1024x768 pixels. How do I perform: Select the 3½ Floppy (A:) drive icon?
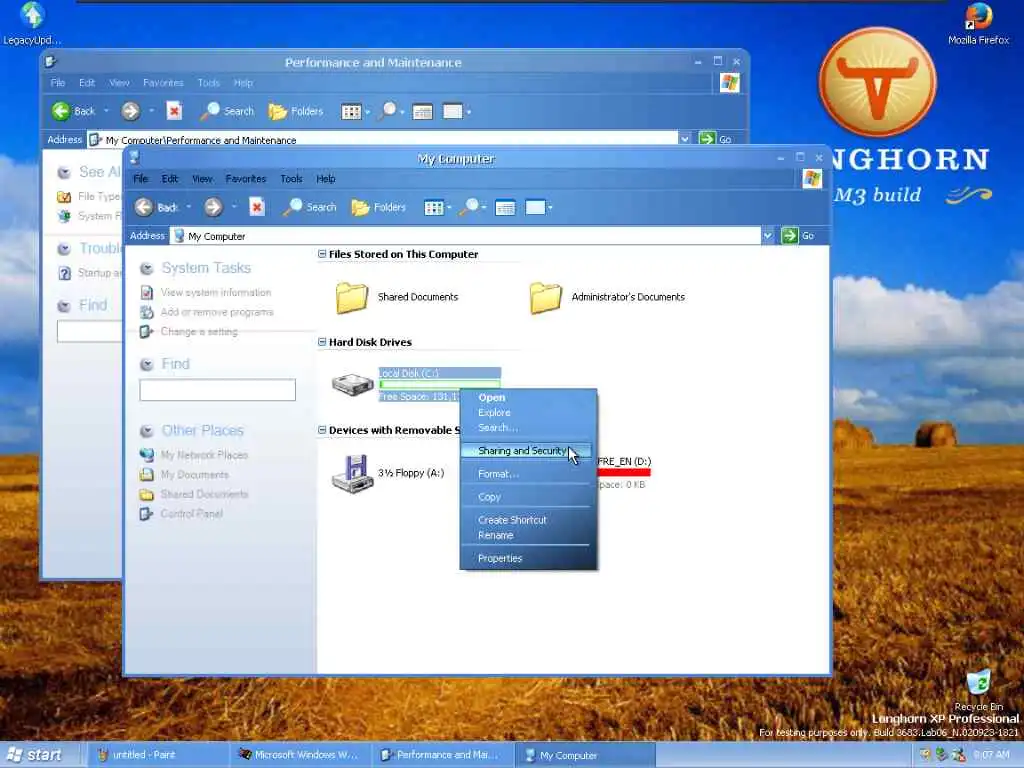pyautogui.click(x=352, y=473)
